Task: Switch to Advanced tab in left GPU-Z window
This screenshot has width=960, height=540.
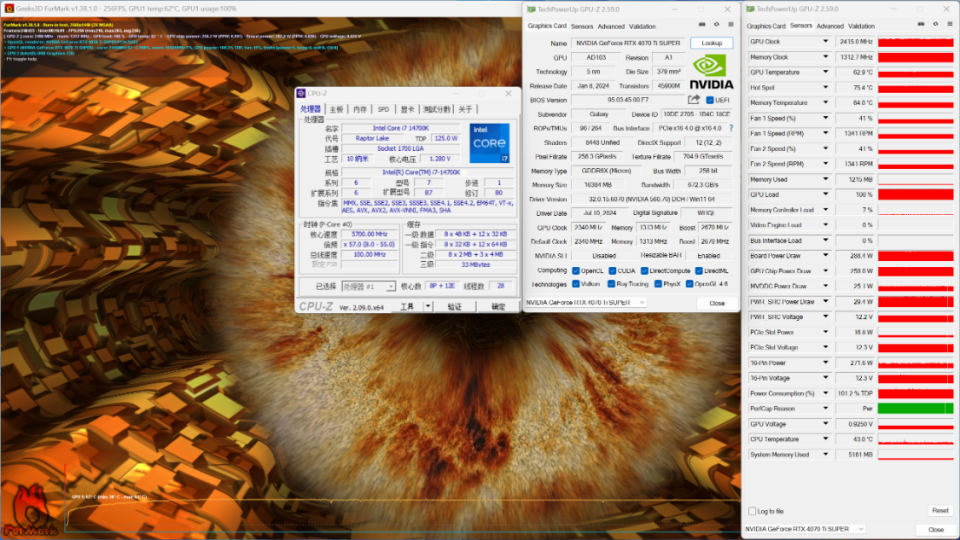Action: 611,26
